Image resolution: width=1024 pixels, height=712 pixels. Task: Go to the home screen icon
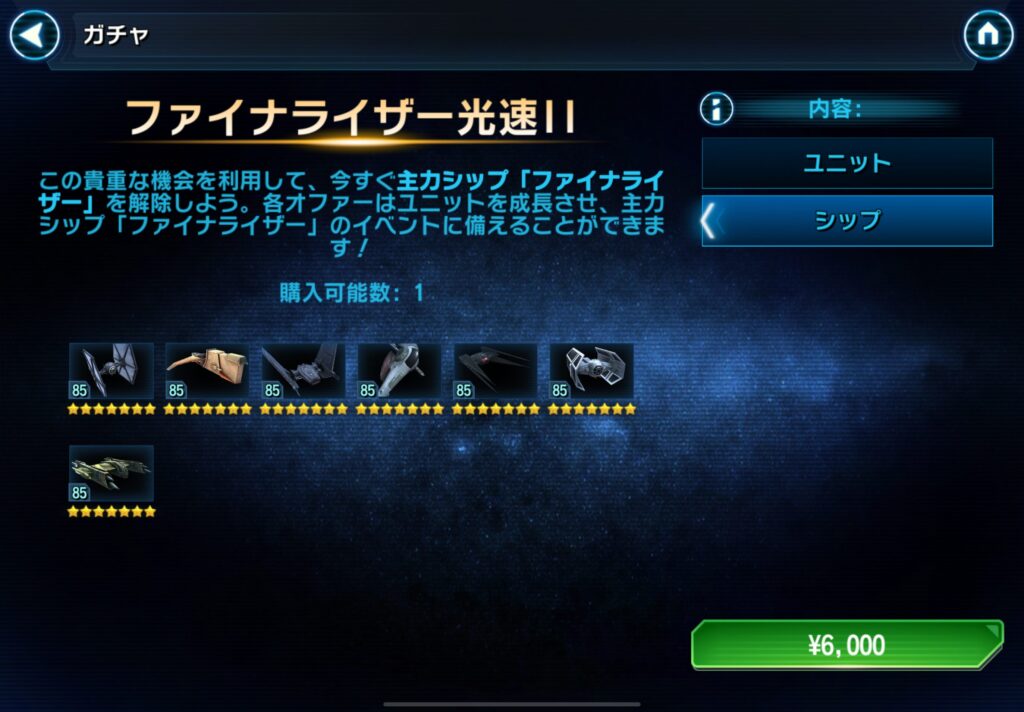[988, 35]
